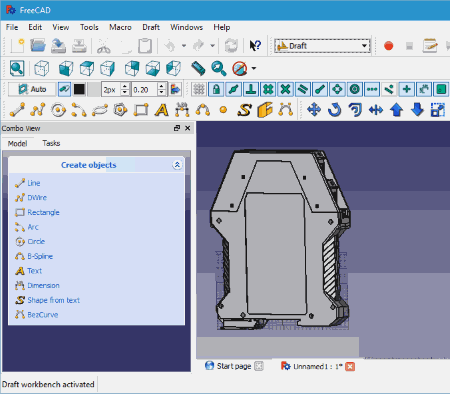Toggle the snap grid display
Viewport: 450px width, 394px height.
[x=199, y=89]
